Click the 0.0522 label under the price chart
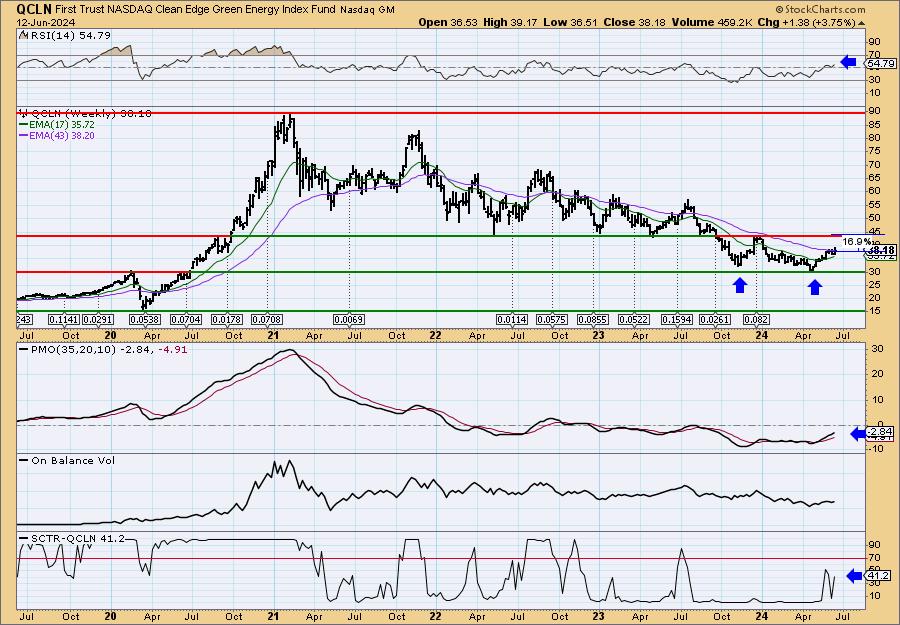 [x=634, y=320]
